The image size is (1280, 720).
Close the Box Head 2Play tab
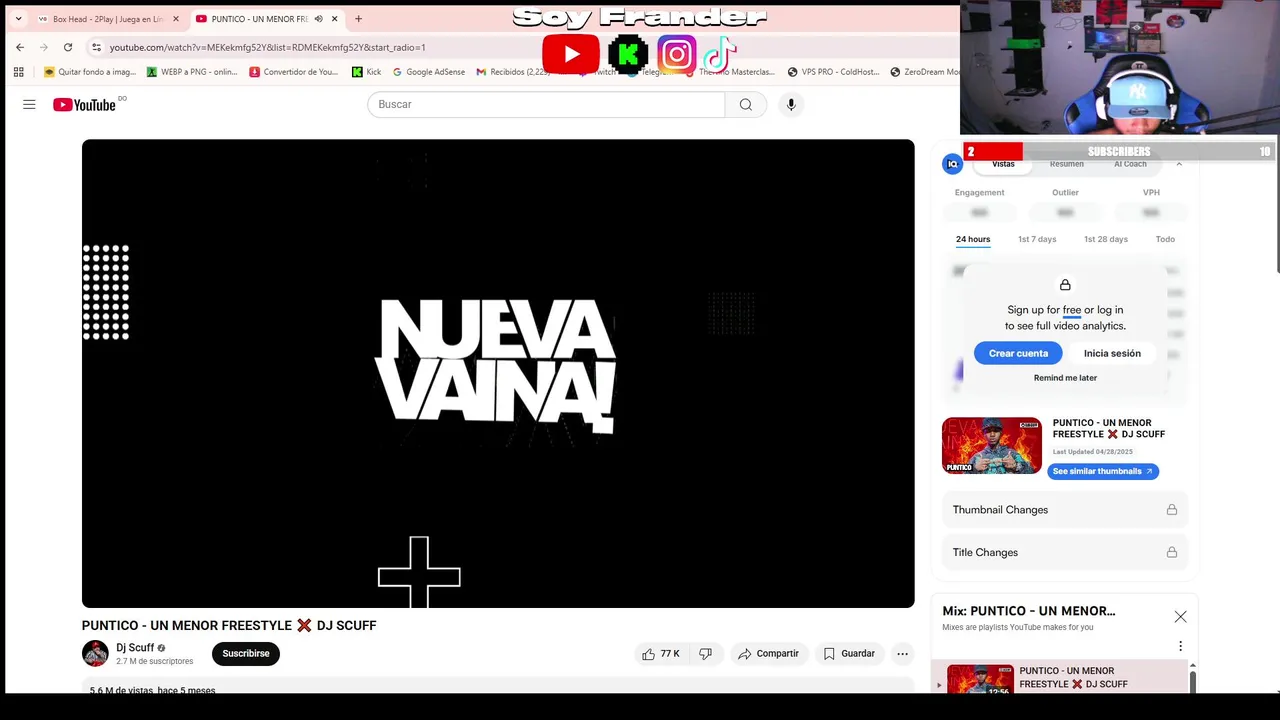pyautogui.click(x=176, y=19)
